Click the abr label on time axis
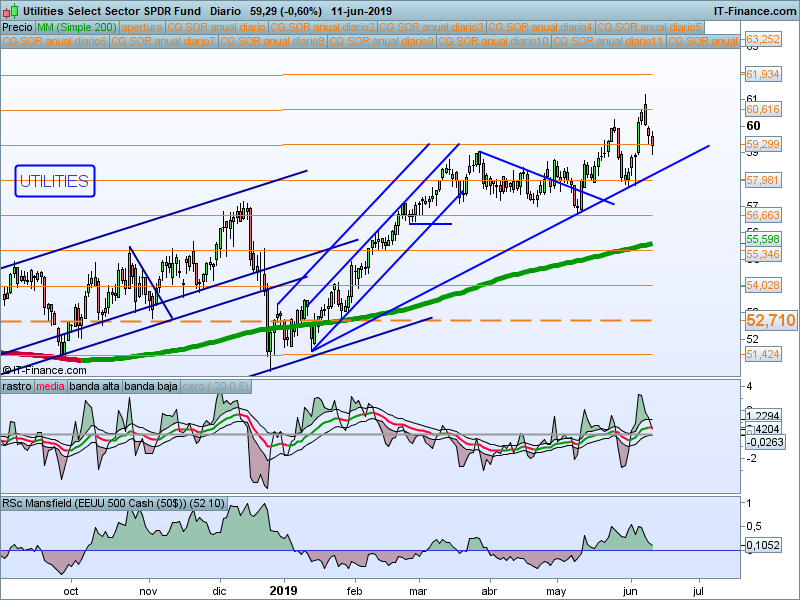The height and width of the screenshot is (600, 800). pyautogui.click(x=489, y=591)
